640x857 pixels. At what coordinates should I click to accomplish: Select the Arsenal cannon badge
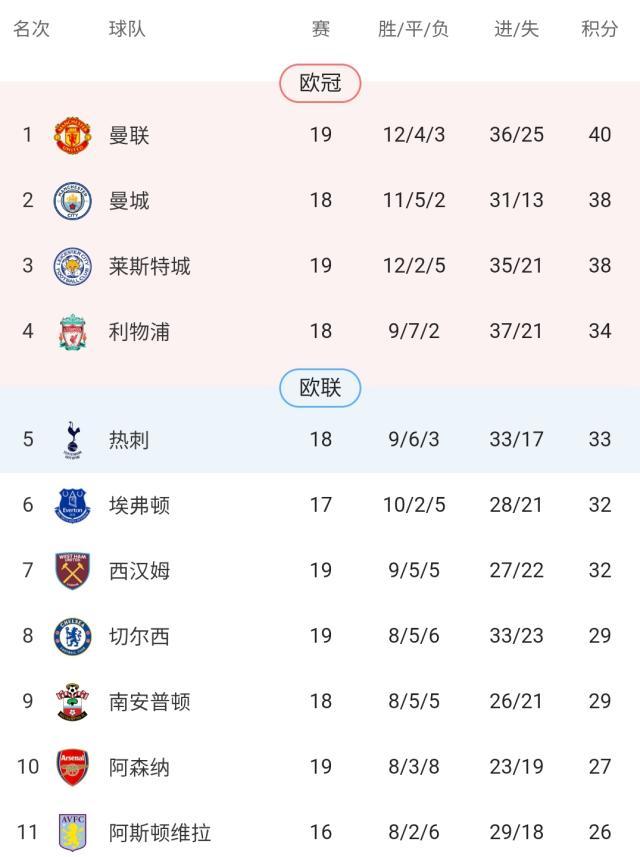72,768
